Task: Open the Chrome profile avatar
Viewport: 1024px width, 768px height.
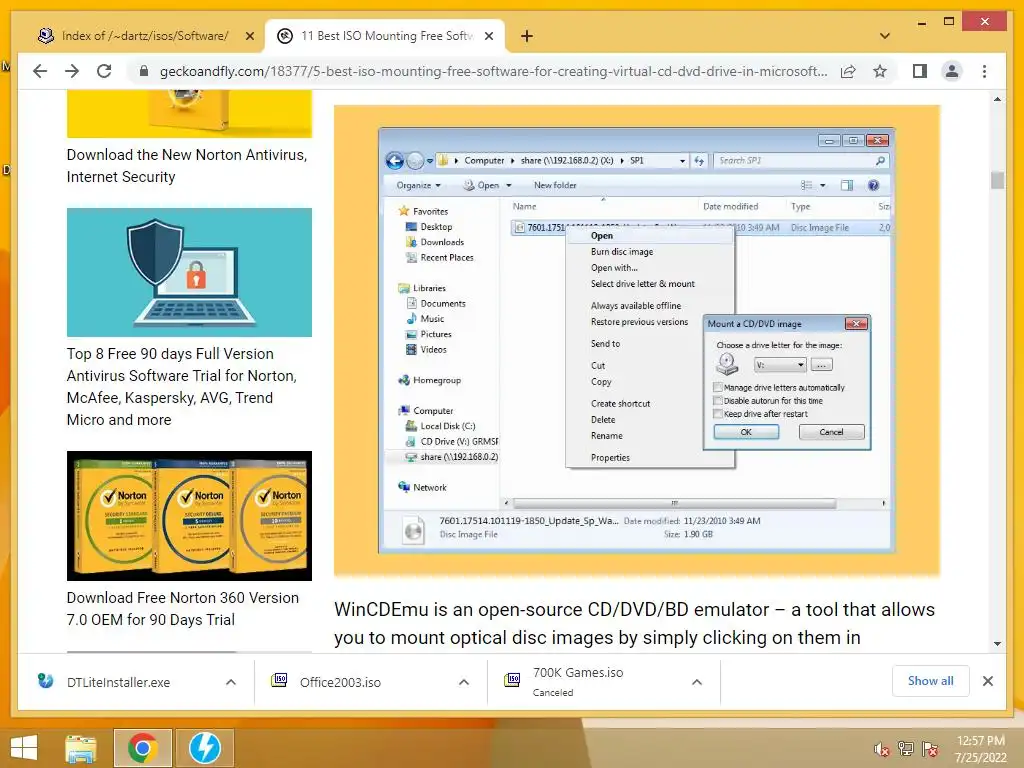Action: [x=952, y=71]
